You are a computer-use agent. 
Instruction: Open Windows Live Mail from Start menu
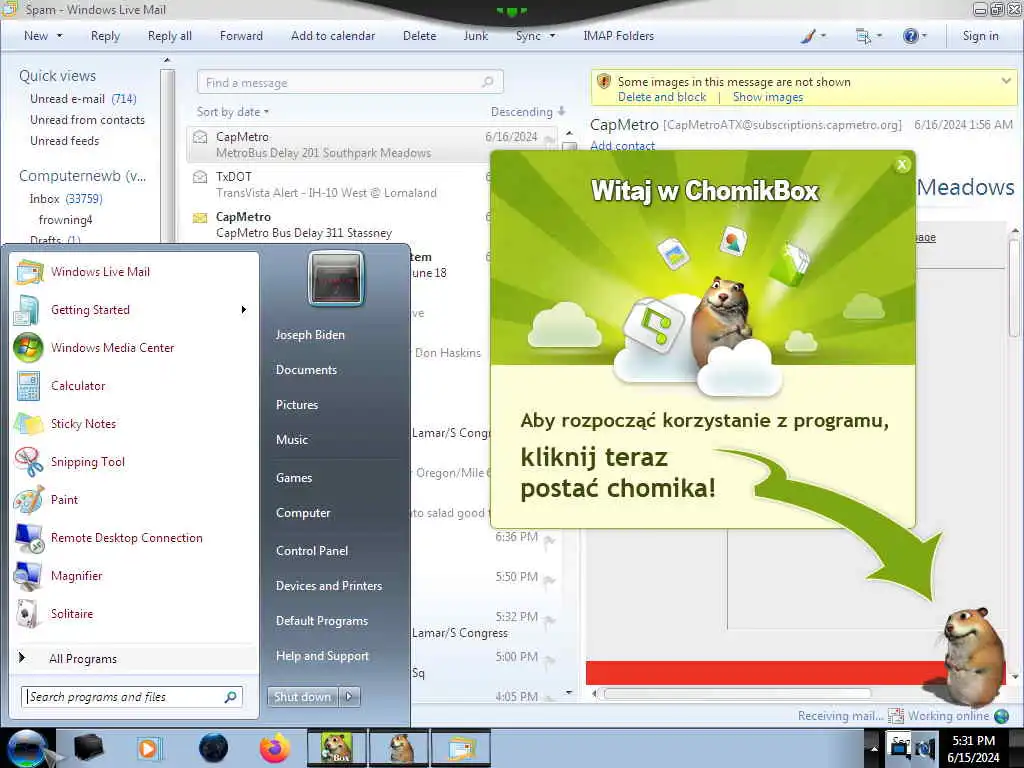[x=101, y=272]
